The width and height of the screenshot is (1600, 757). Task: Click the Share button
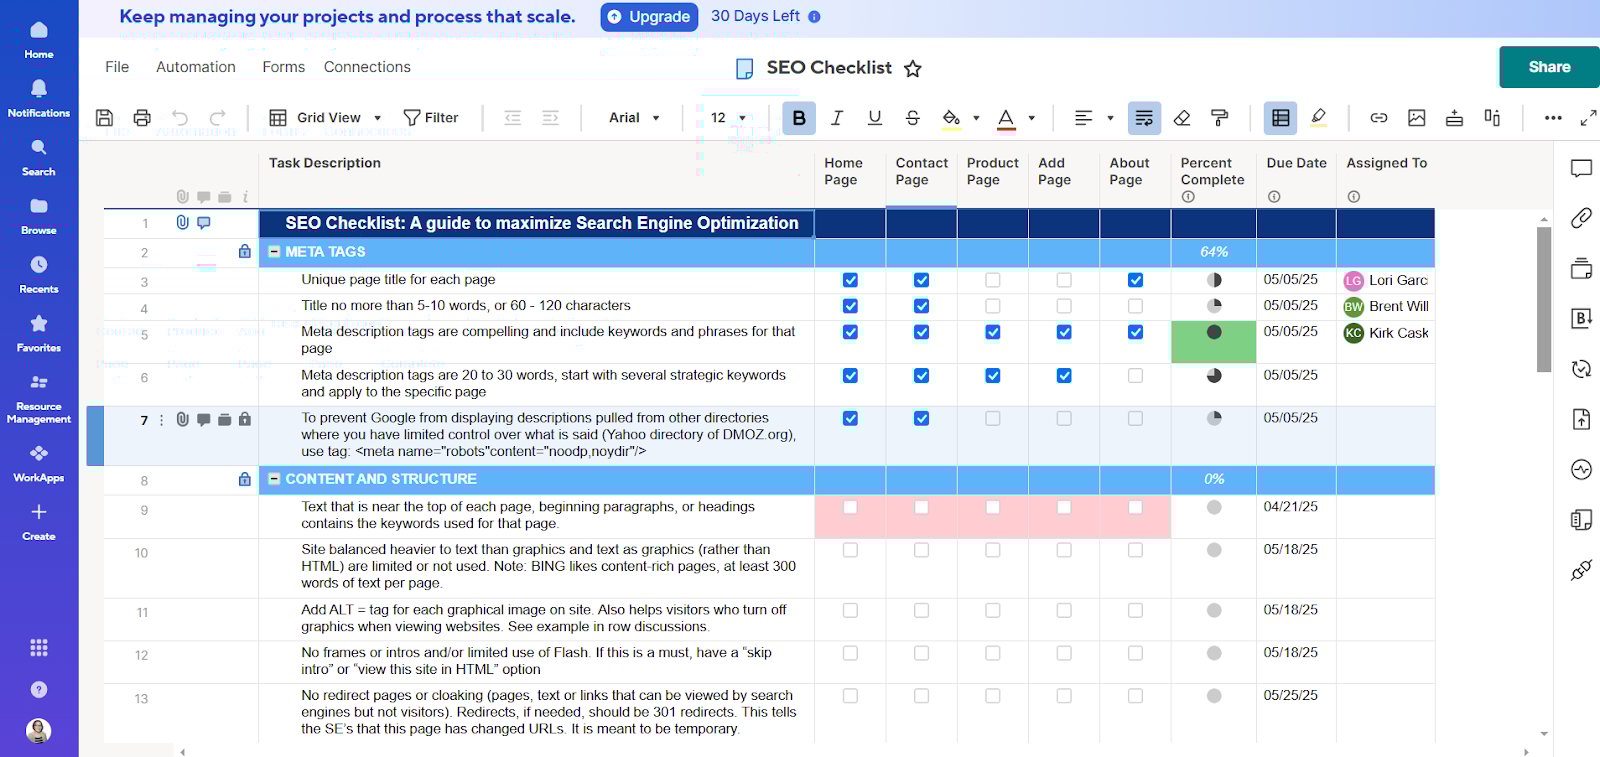[1548, 67]
